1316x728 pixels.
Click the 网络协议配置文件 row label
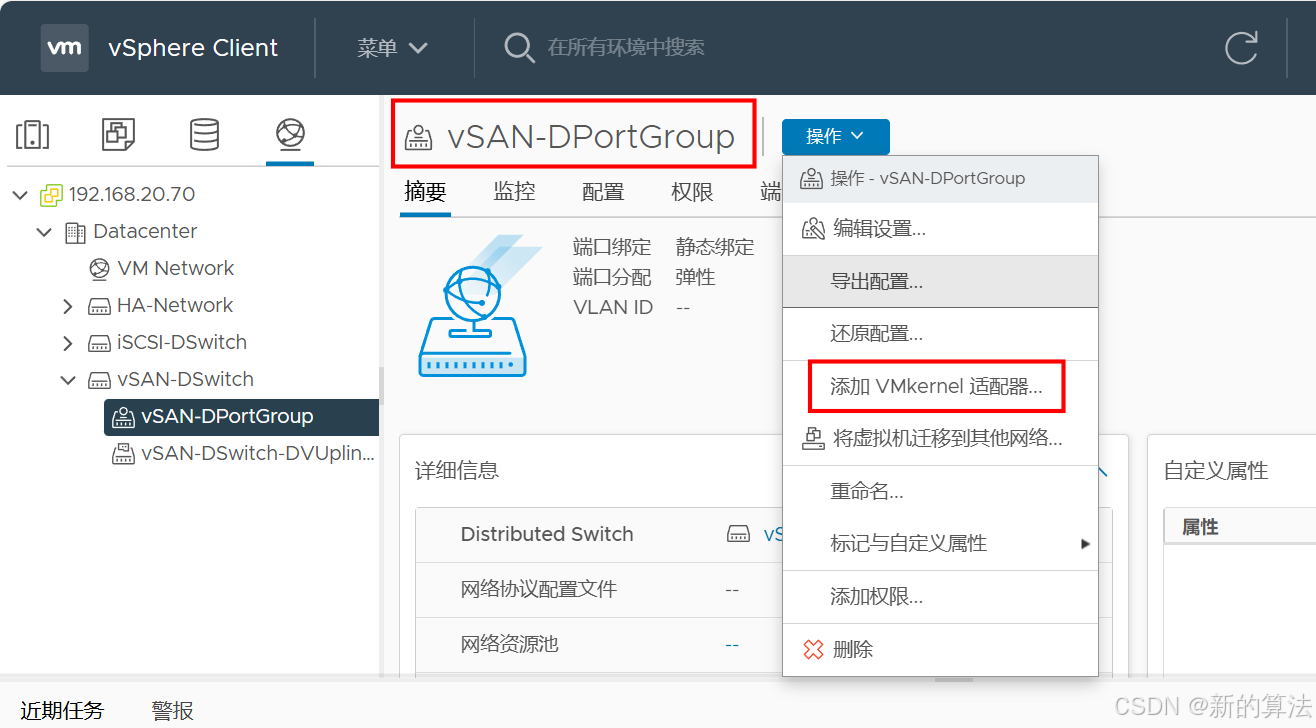(x=538, y=589)
